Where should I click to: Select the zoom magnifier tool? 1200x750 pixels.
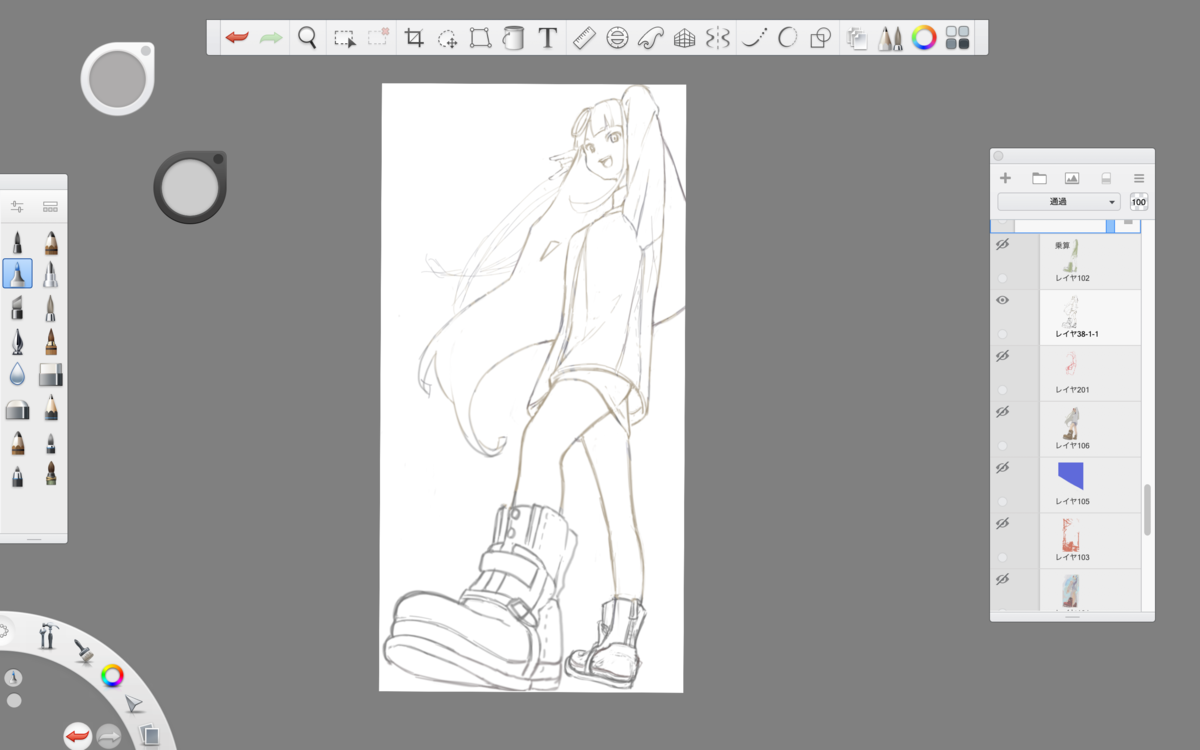point(307,38)
